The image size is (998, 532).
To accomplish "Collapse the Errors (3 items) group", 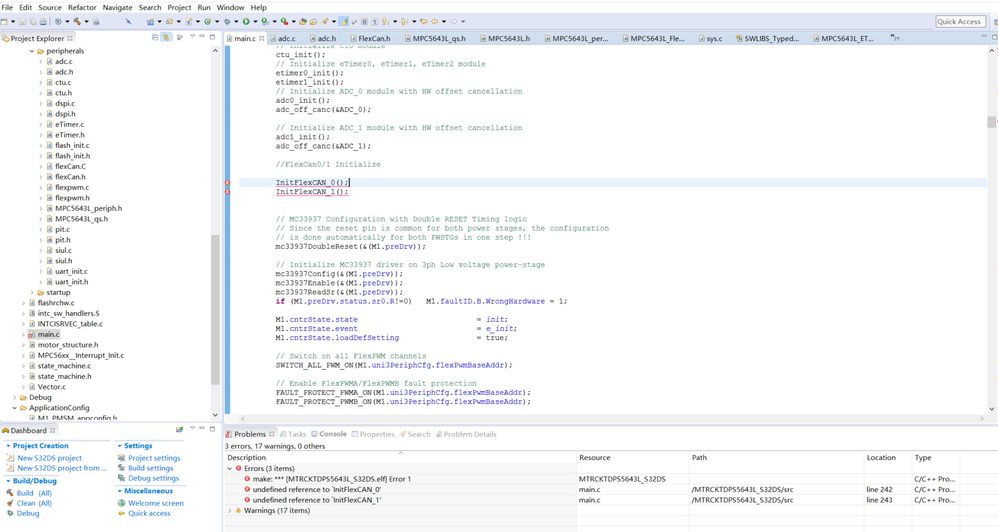I will pos(230,468).
